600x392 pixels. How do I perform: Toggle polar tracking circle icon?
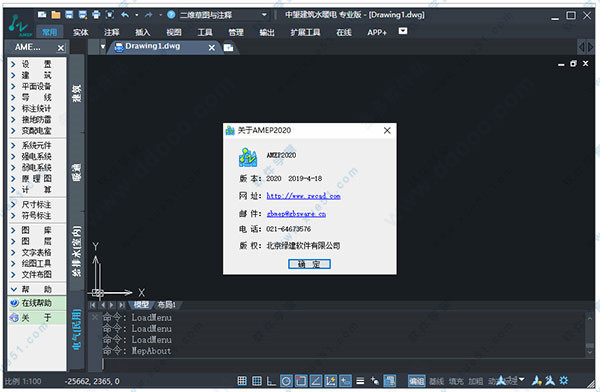pos(286,381)
